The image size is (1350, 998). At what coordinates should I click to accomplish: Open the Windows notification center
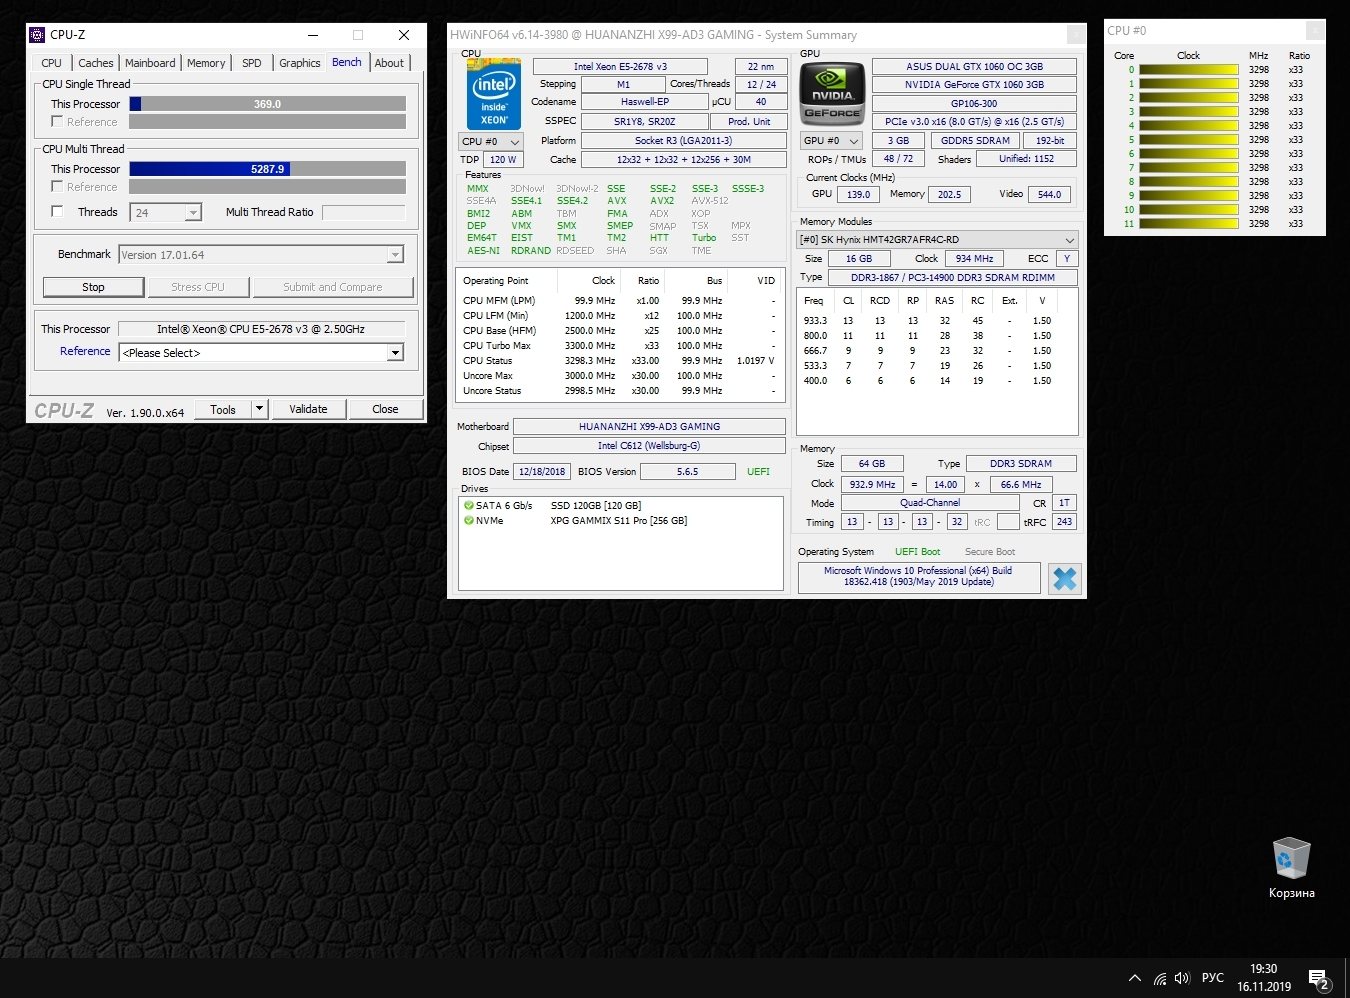[1319, 979]
